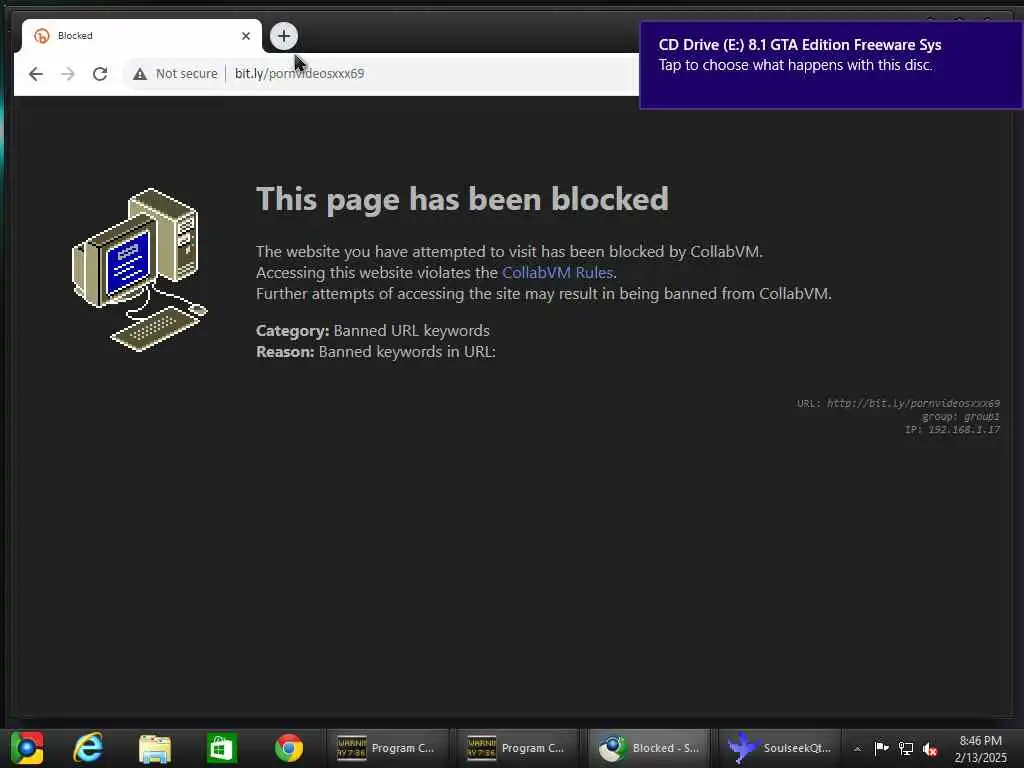This screenshot has height=768, width=1024.
Task: Reload the blocked page
Action: [100, 74]
